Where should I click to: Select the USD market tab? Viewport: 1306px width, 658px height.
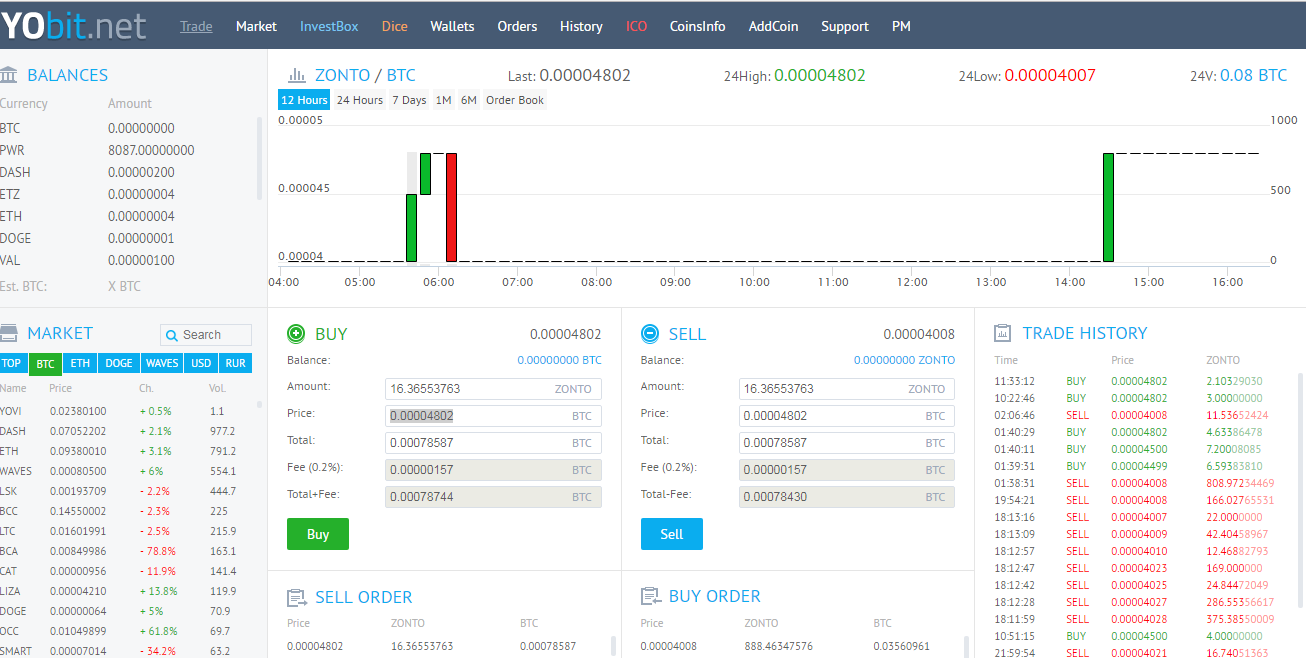click(202, 363)
